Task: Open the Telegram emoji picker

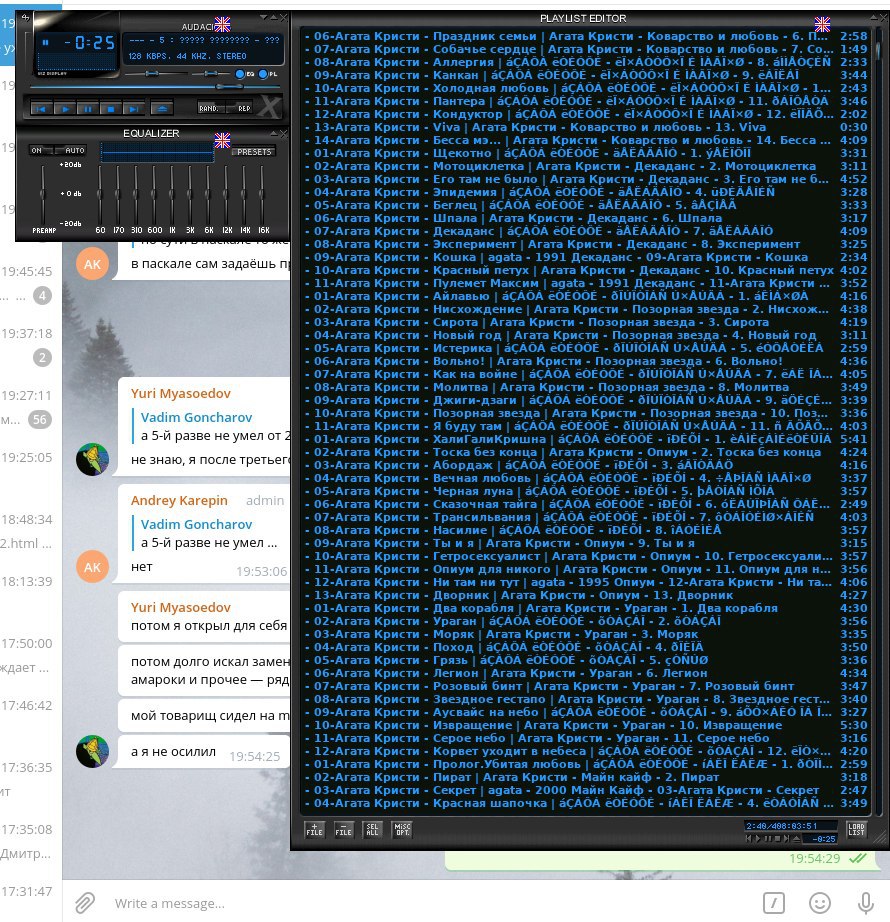Action: click(820, 903)
